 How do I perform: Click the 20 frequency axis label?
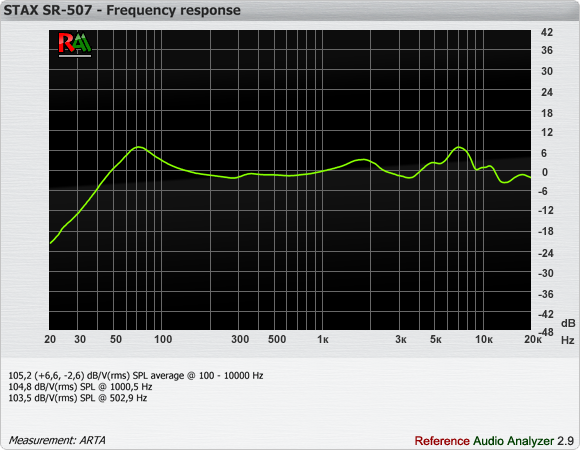[x=50, y=339]
